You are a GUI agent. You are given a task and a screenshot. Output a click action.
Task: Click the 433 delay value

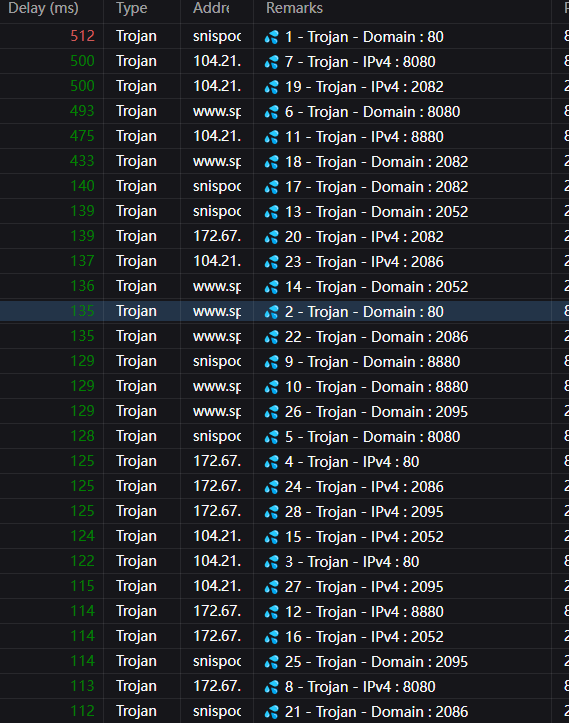tap(83, 161)
